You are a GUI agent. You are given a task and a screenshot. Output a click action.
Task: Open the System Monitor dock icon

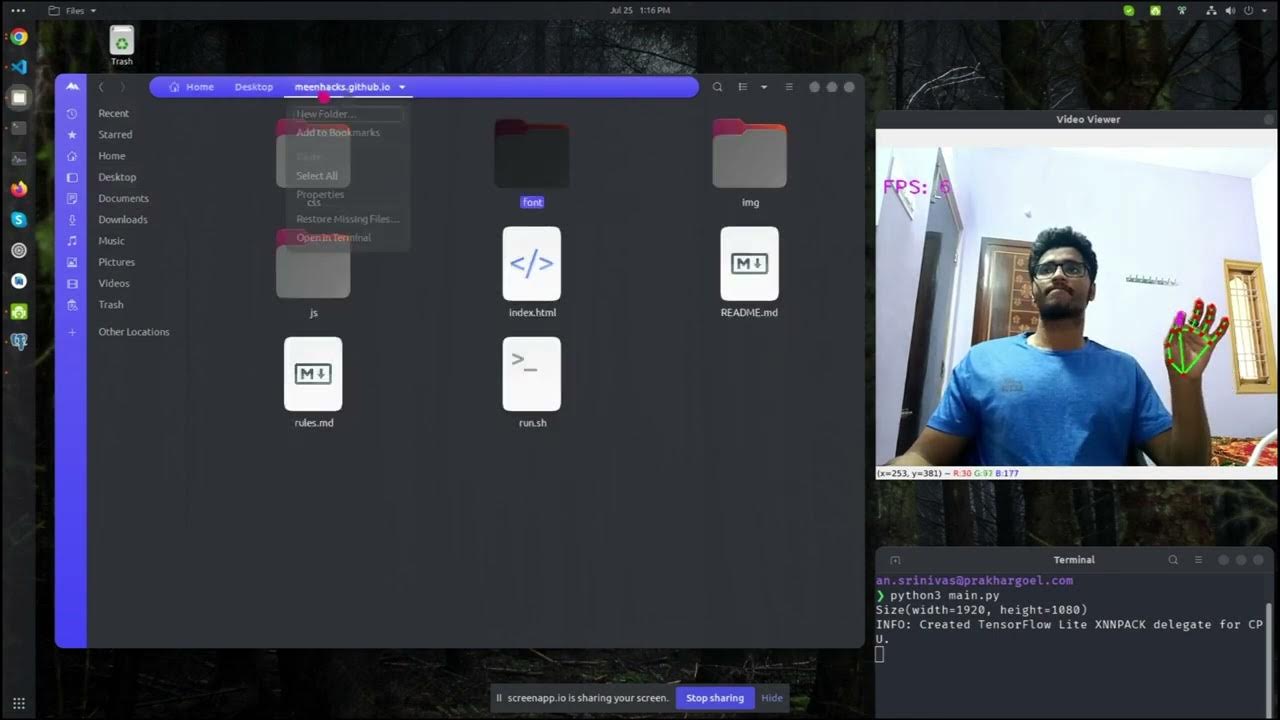pos(18,159)
